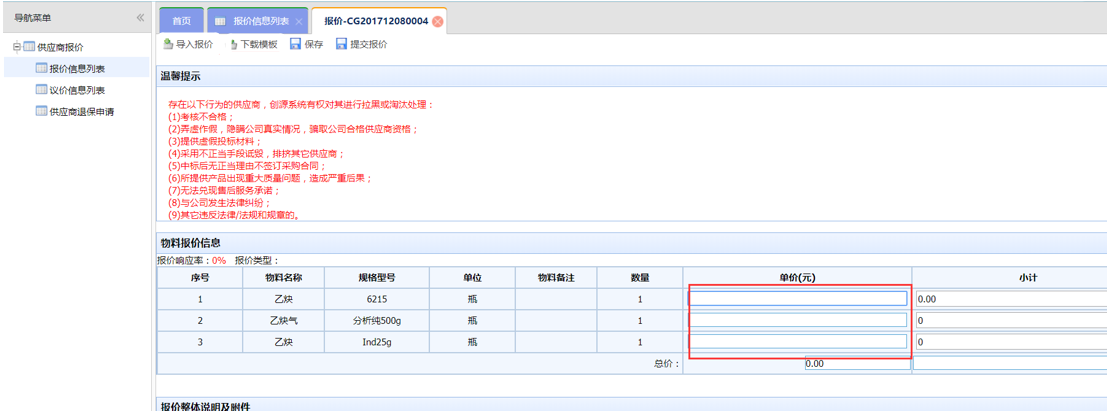Close the 报价-CG201712080004 tab with red X

[x=438, y=21]
